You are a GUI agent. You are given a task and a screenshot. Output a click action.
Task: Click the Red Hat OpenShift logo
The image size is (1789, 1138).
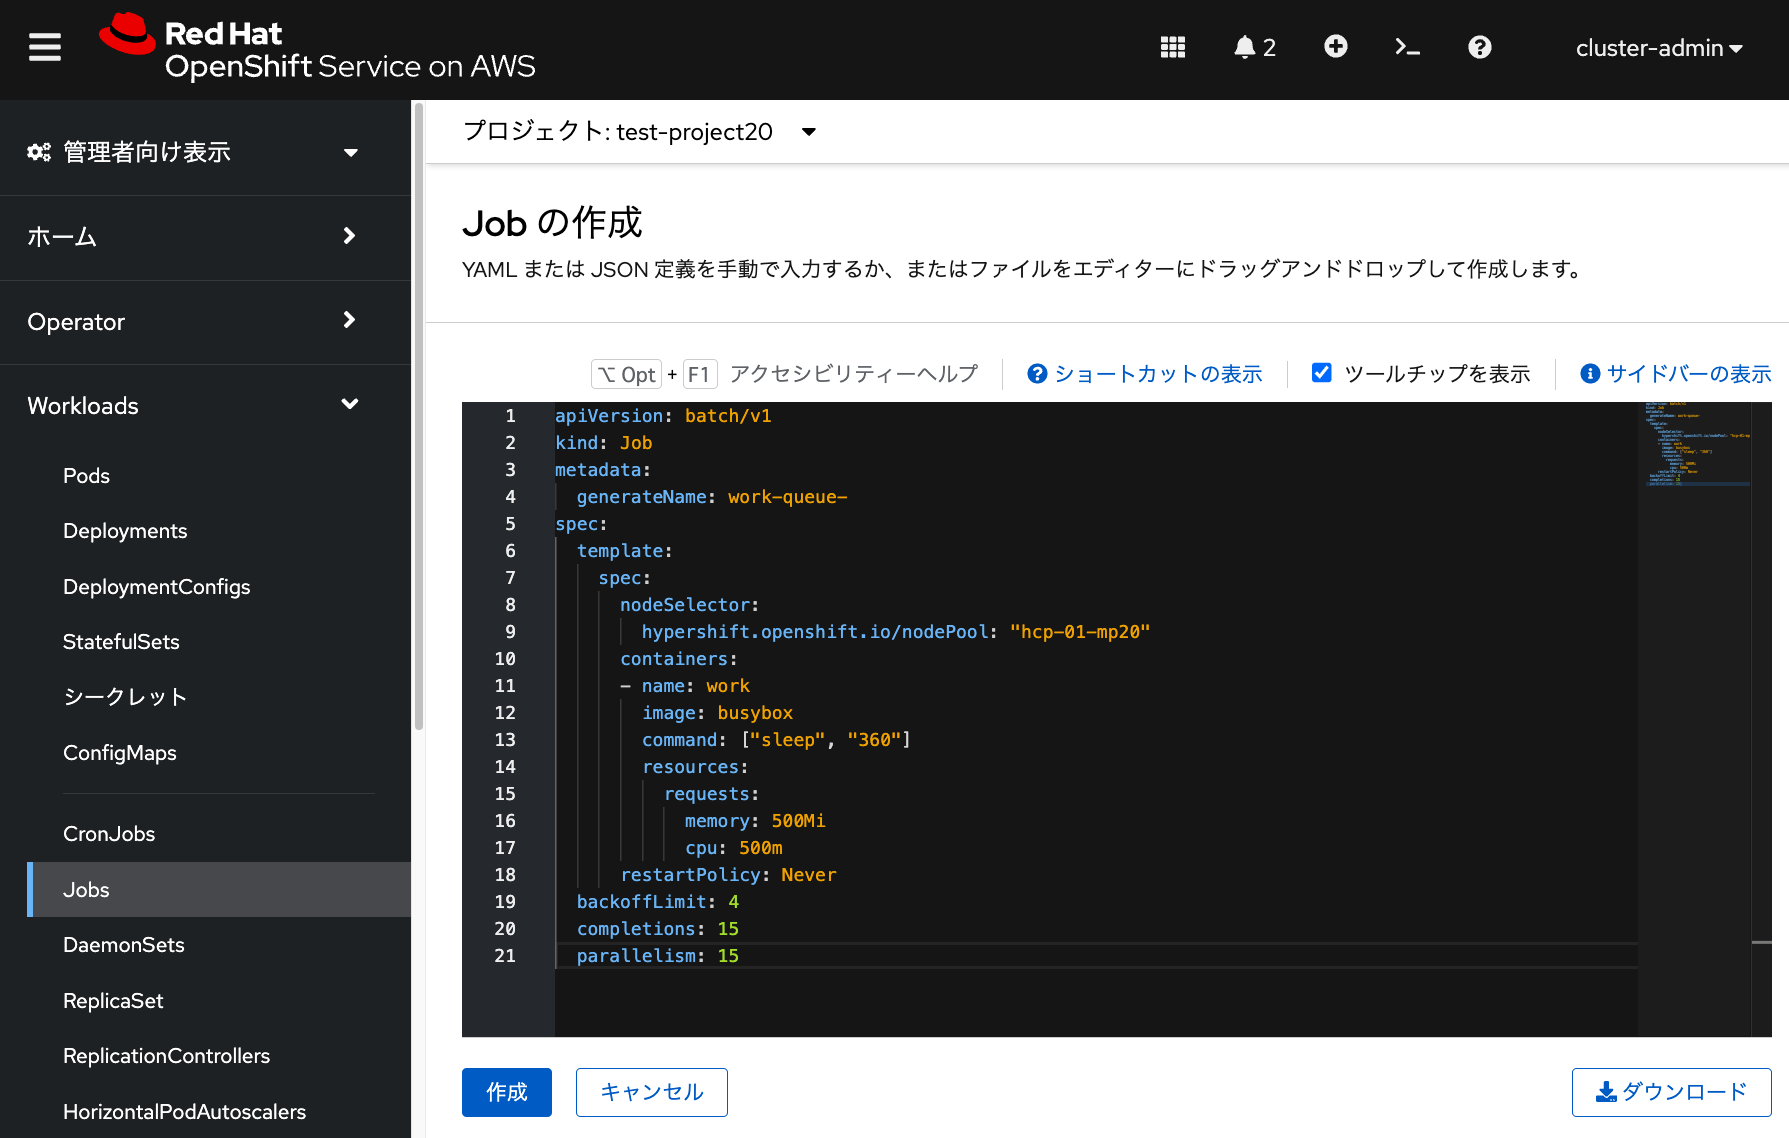coord(317,48)
